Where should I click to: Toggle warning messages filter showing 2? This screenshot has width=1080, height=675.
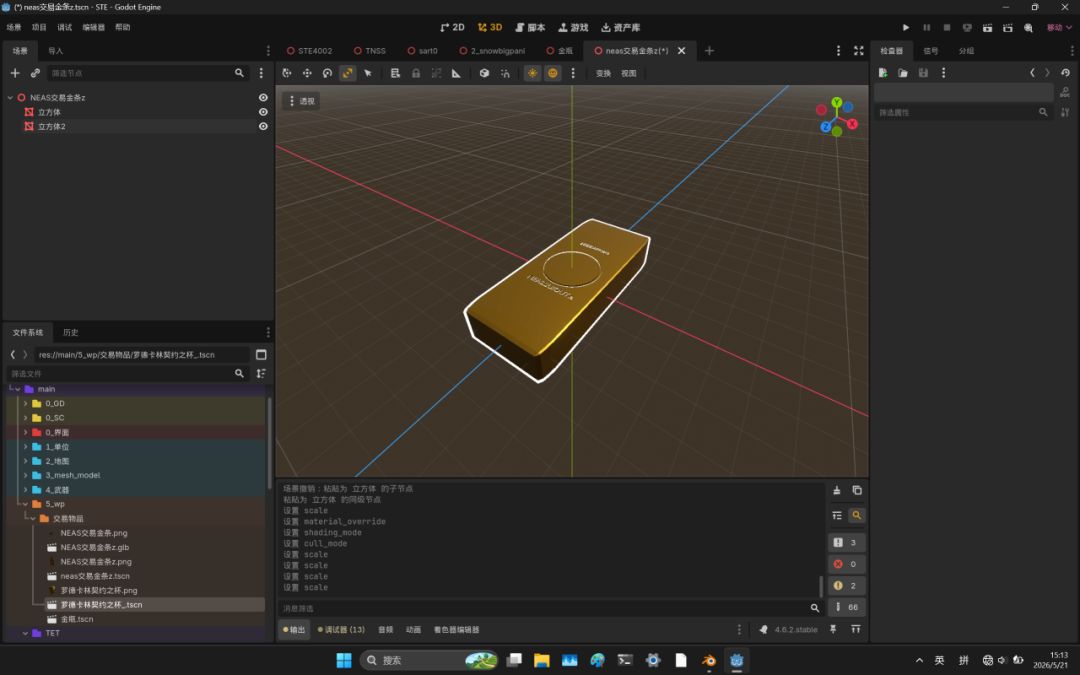(x=847, y=585)
